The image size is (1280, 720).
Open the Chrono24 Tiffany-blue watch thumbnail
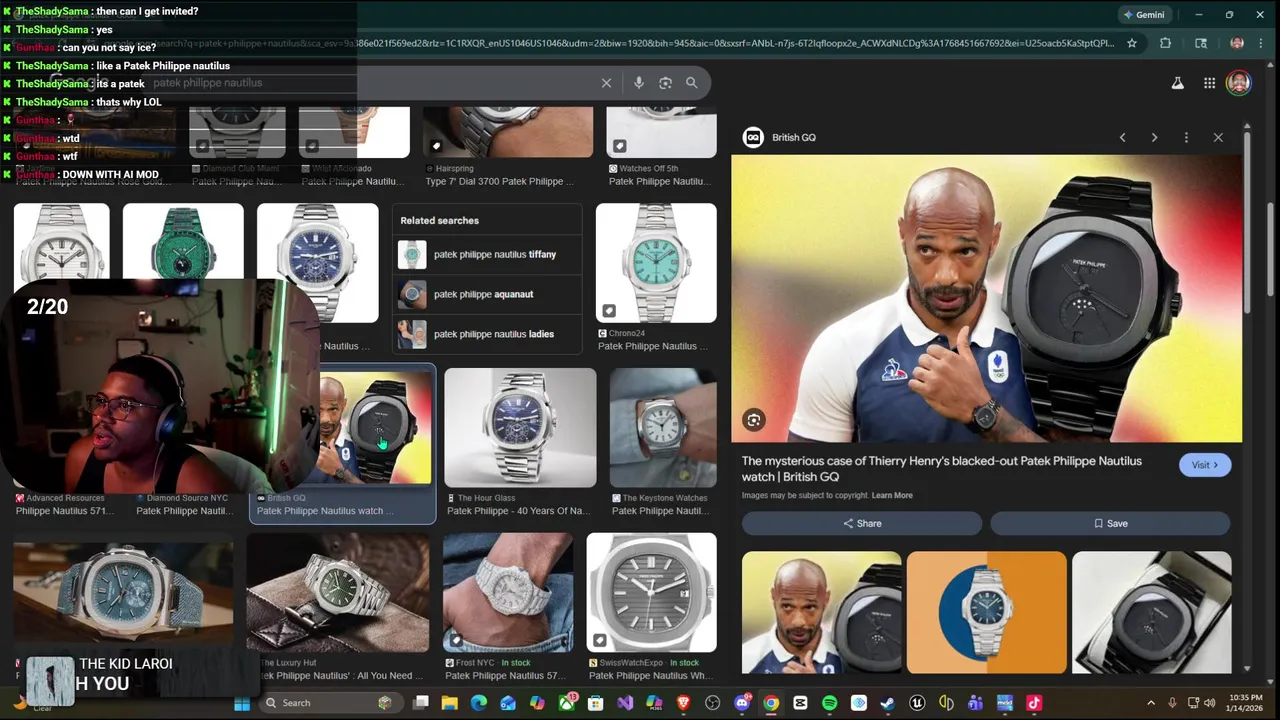point(656,263)
